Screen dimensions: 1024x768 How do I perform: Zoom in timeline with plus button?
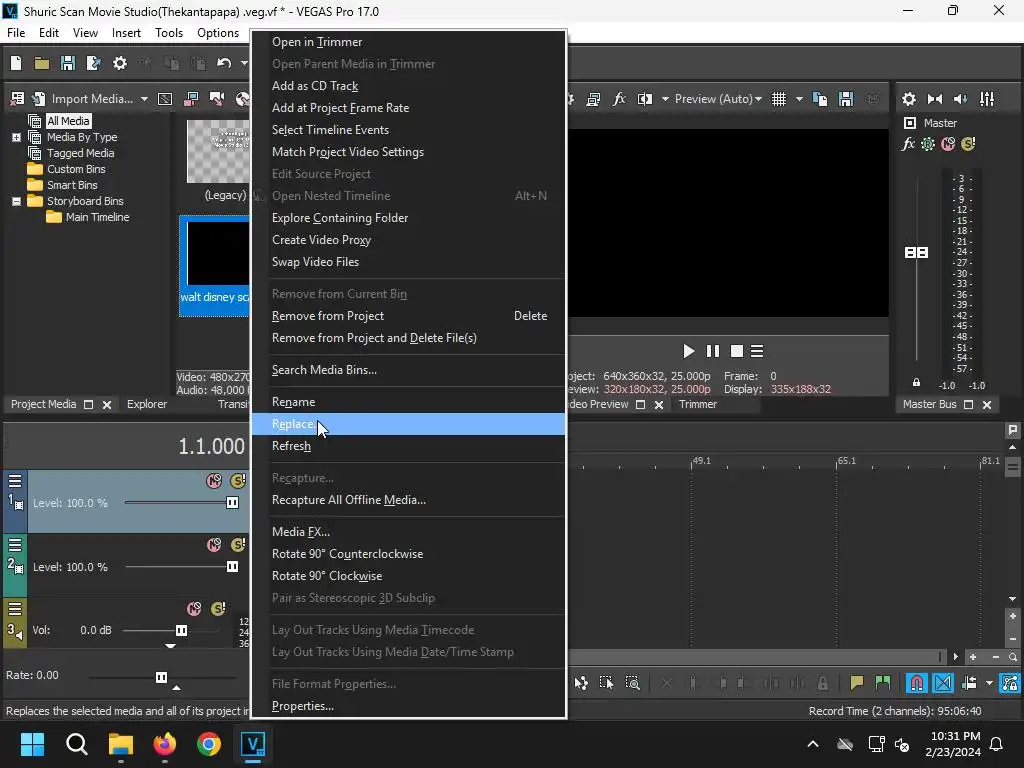tap(972, 657)
